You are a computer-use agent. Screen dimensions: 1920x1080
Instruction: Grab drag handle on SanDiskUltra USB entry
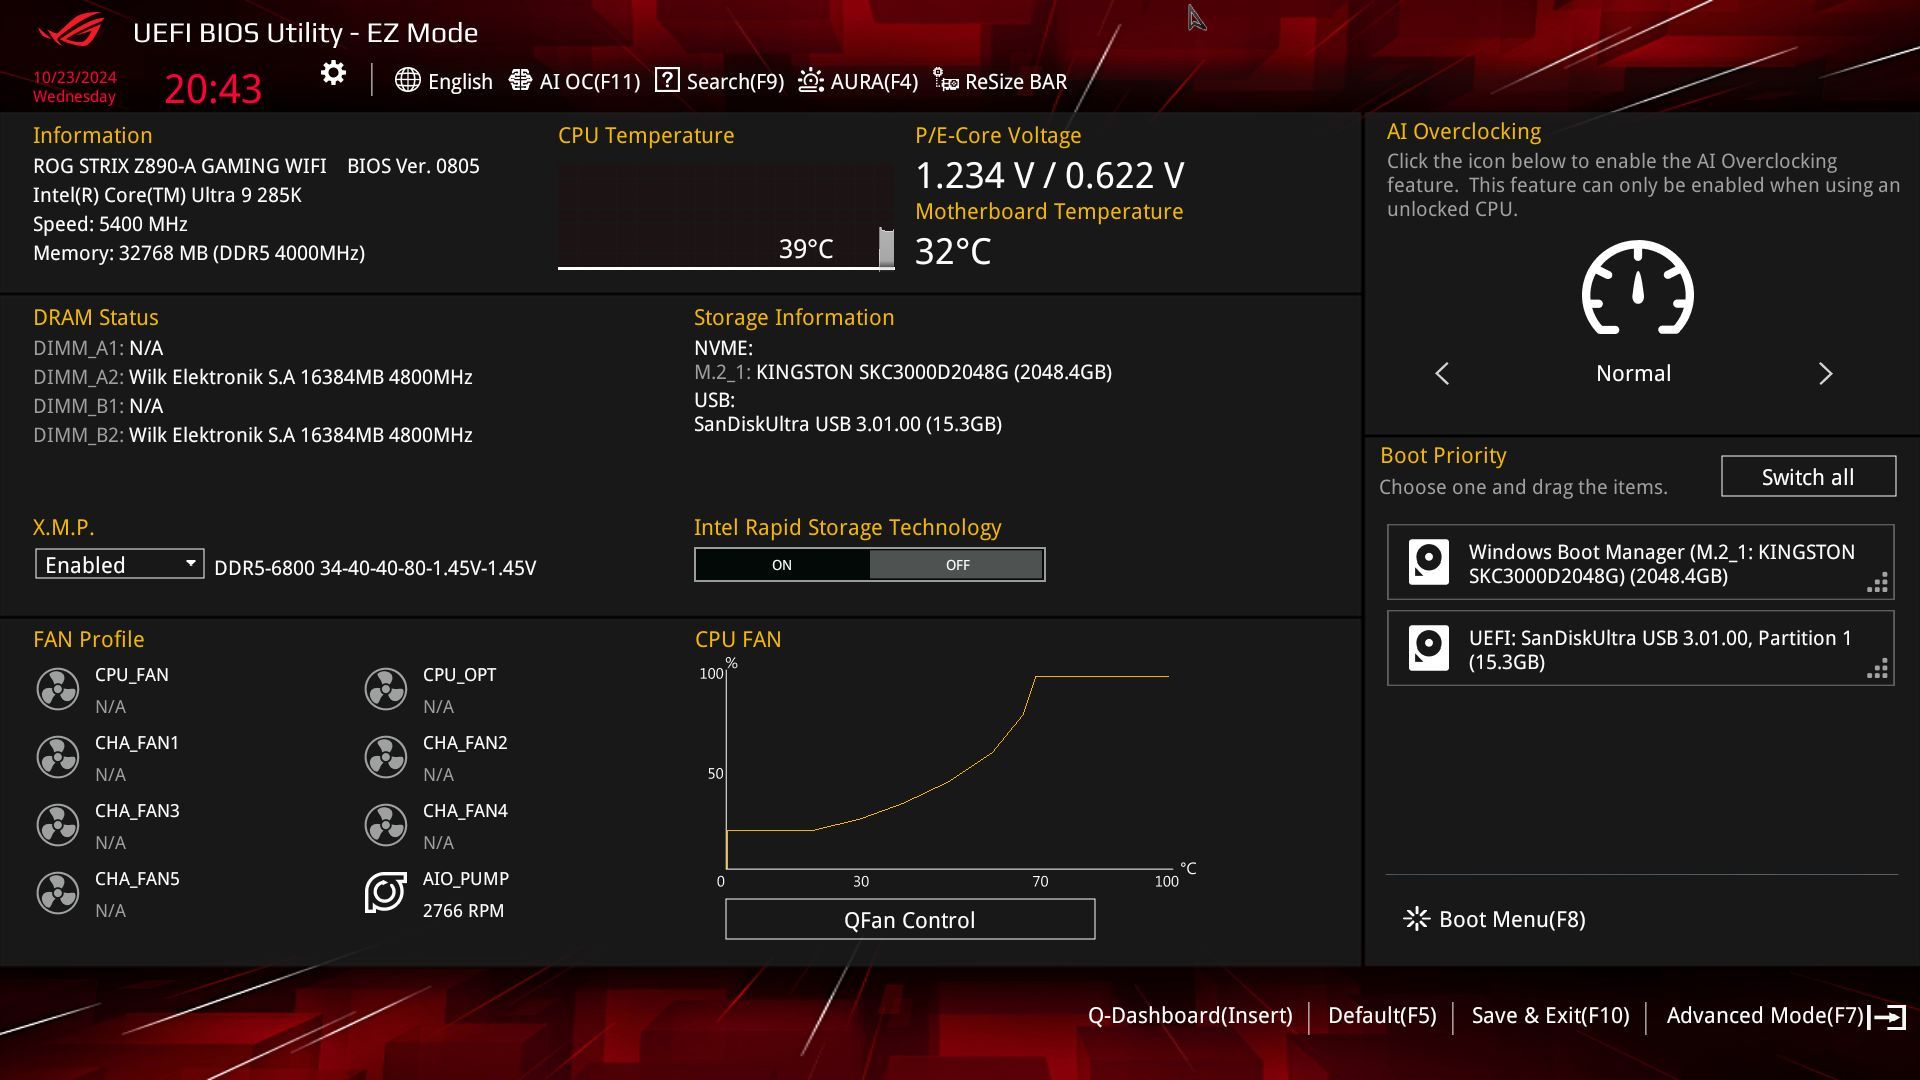pyautogui.click(x=1877, y=669)
